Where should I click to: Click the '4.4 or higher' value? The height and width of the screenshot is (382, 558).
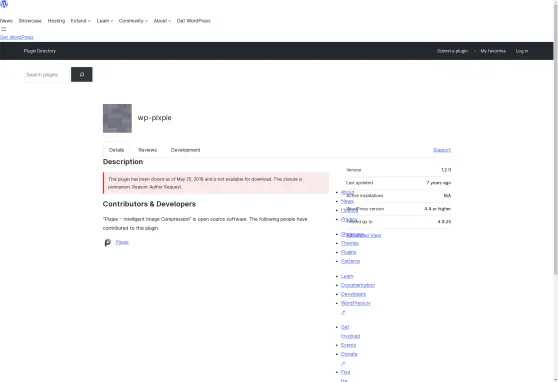(x=437, y=209)
